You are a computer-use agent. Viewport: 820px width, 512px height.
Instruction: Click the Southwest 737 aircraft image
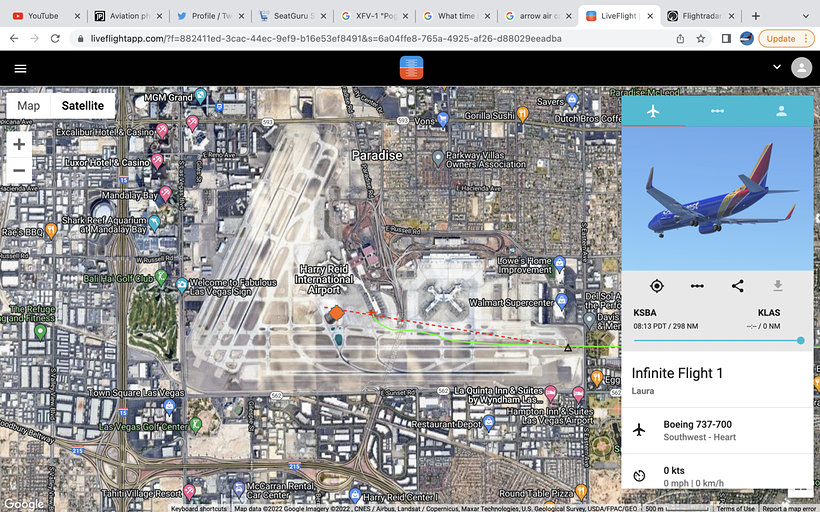point(718,199)
